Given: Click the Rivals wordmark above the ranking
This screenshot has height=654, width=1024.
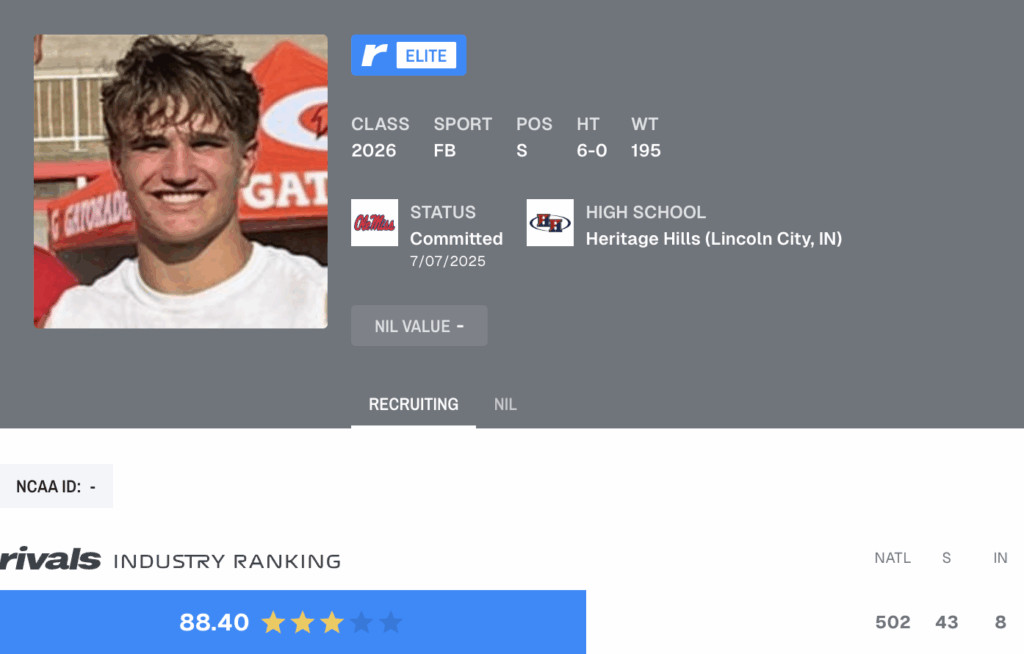Looking at the screenshot, I should (x=50, y=560).
